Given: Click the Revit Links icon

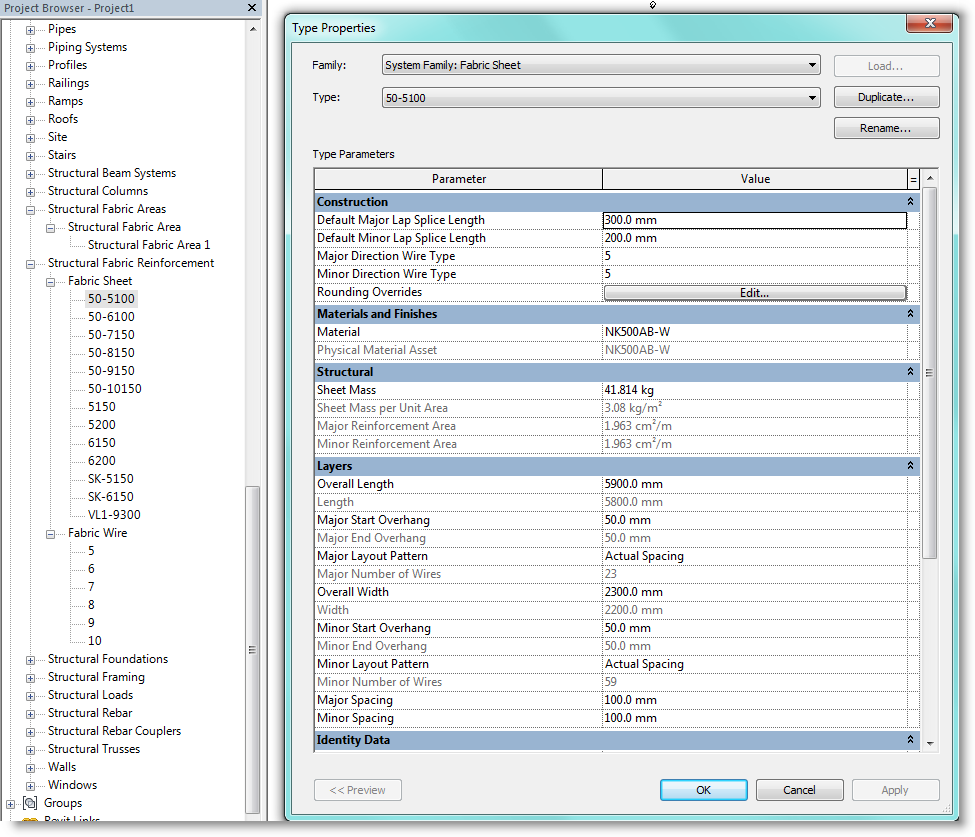Looking at the screenshot, I should [30, 820].
